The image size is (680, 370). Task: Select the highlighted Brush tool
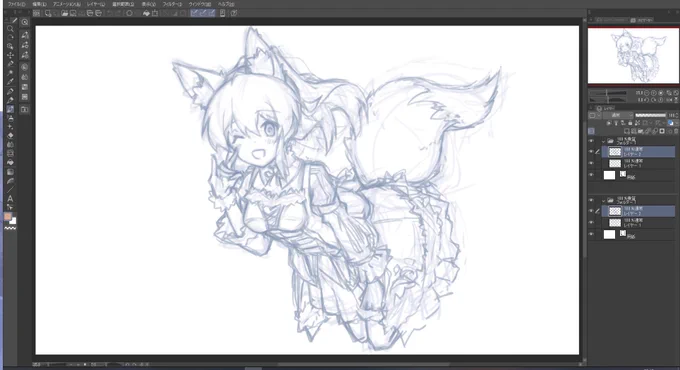[x=10, y=109]
